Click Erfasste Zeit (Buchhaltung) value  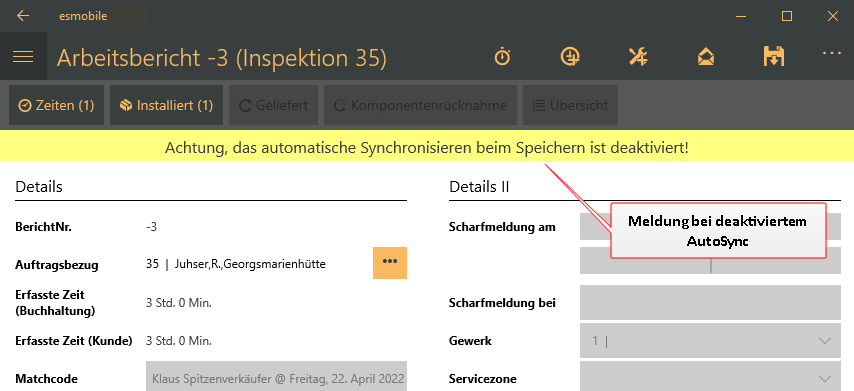179,303
